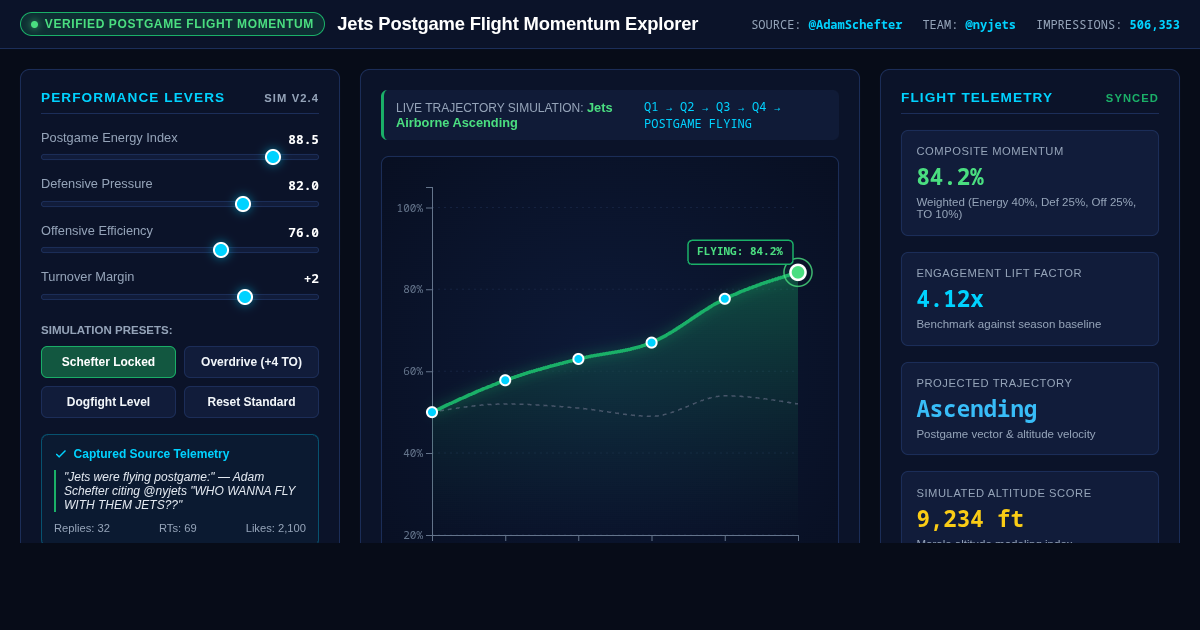
Task: Click the 80% y-axis label
Action: [413, 290]
